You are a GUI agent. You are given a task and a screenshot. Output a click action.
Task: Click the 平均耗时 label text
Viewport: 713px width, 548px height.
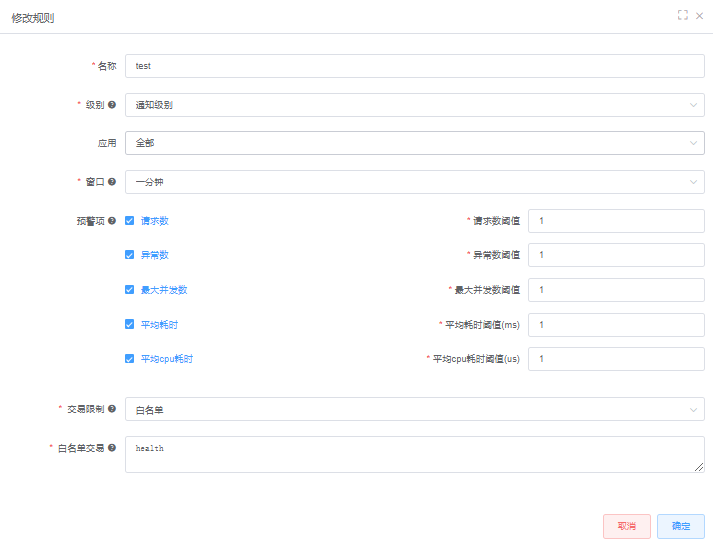pos(159,325)
